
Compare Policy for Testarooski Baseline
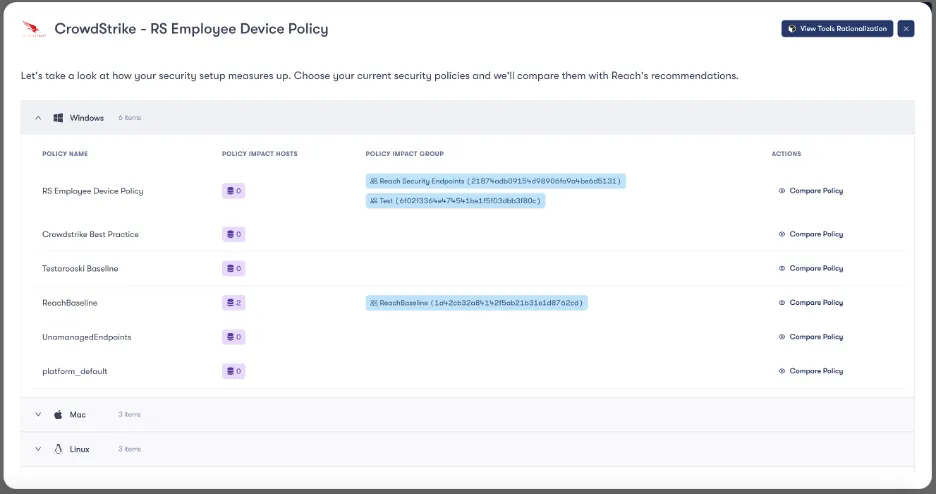811,268
